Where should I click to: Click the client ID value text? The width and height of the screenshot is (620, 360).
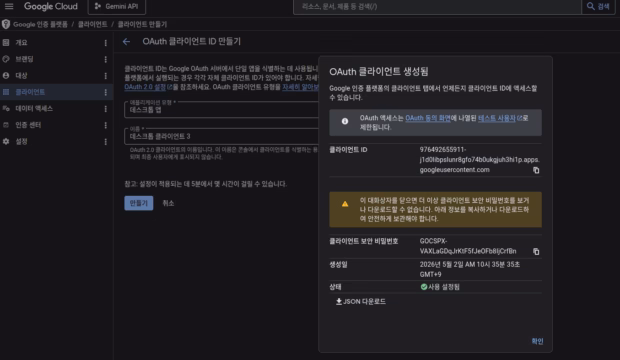pos(479,160)
